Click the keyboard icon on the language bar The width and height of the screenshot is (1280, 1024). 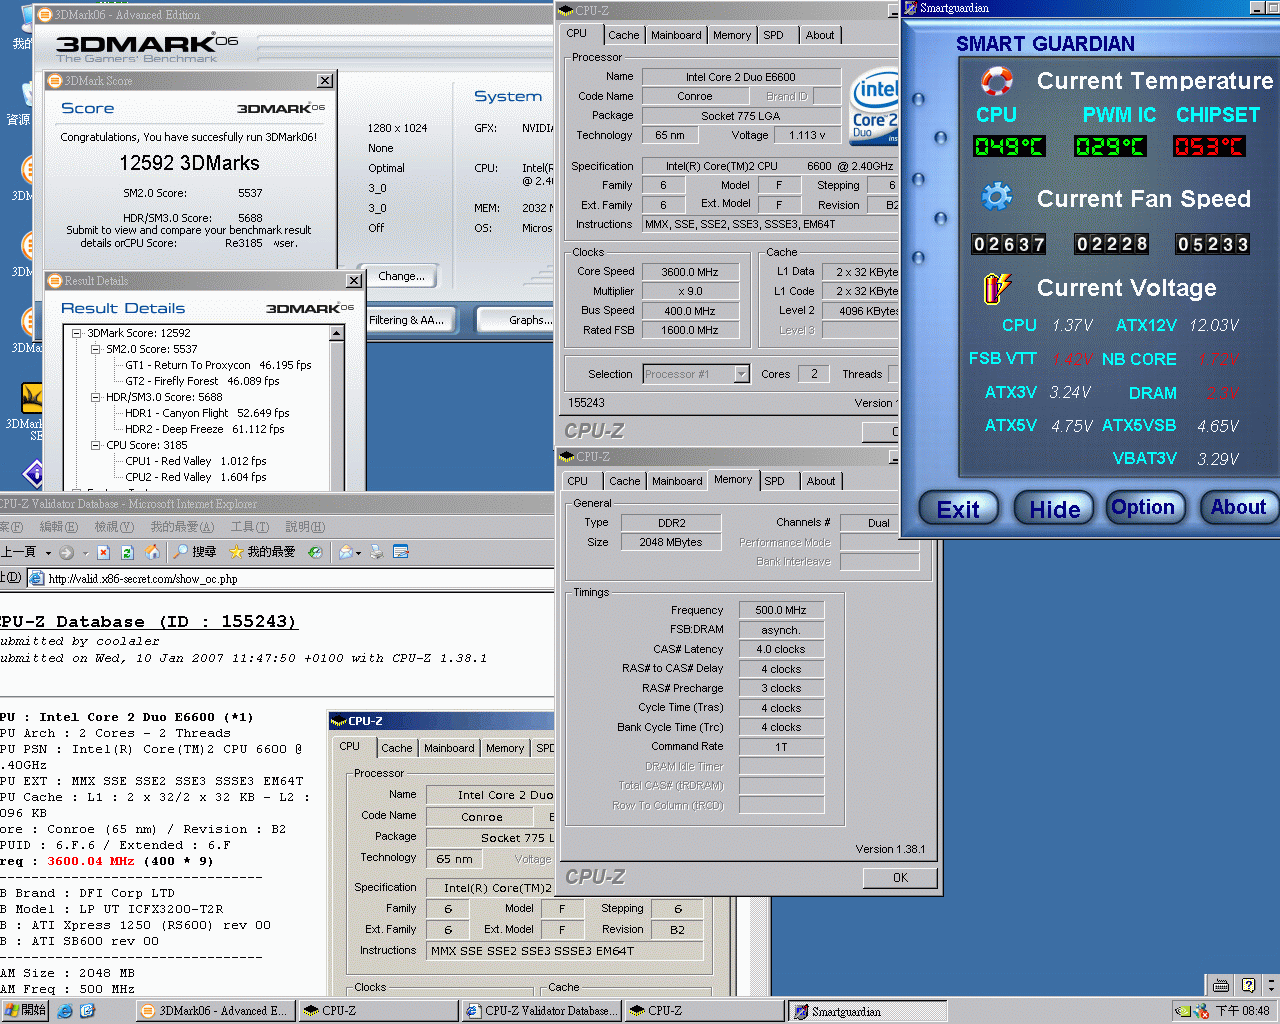pos(1221,985)
